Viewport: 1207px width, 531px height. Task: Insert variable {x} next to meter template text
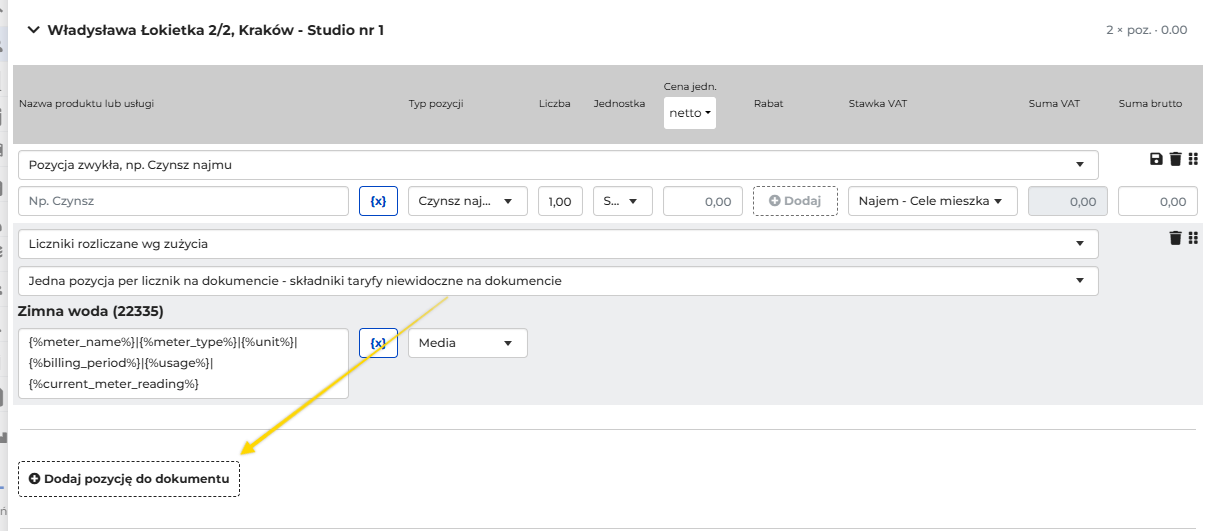tap(378, 342)
